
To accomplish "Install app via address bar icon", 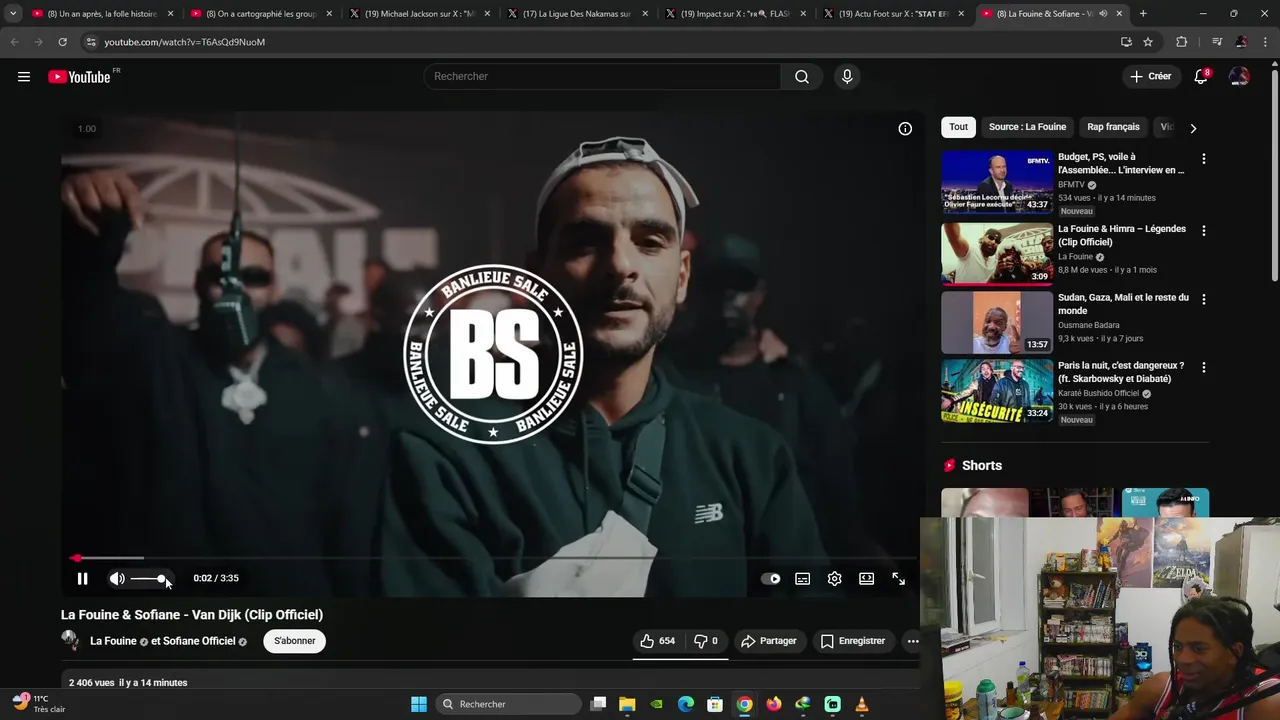I will click(x=1126, y=42).
